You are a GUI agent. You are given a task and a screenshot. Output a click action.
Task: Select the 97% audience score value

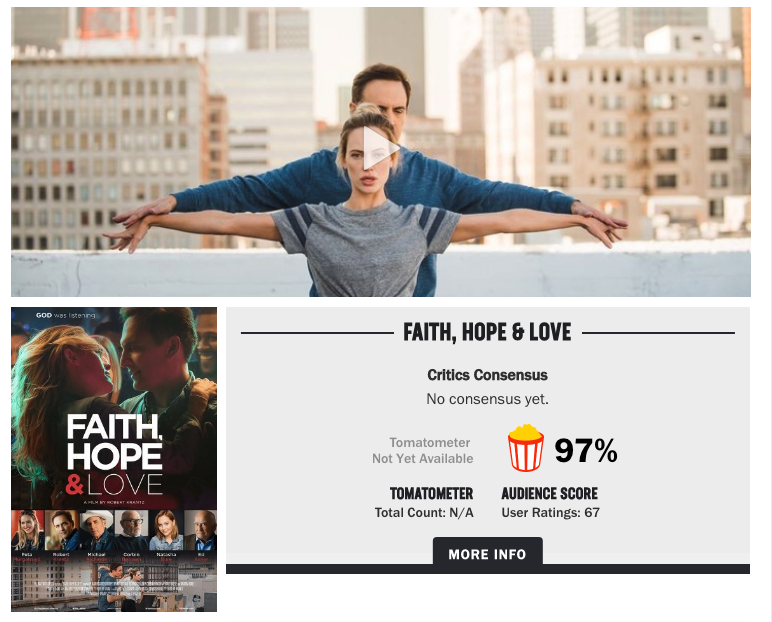pos(586,450)
